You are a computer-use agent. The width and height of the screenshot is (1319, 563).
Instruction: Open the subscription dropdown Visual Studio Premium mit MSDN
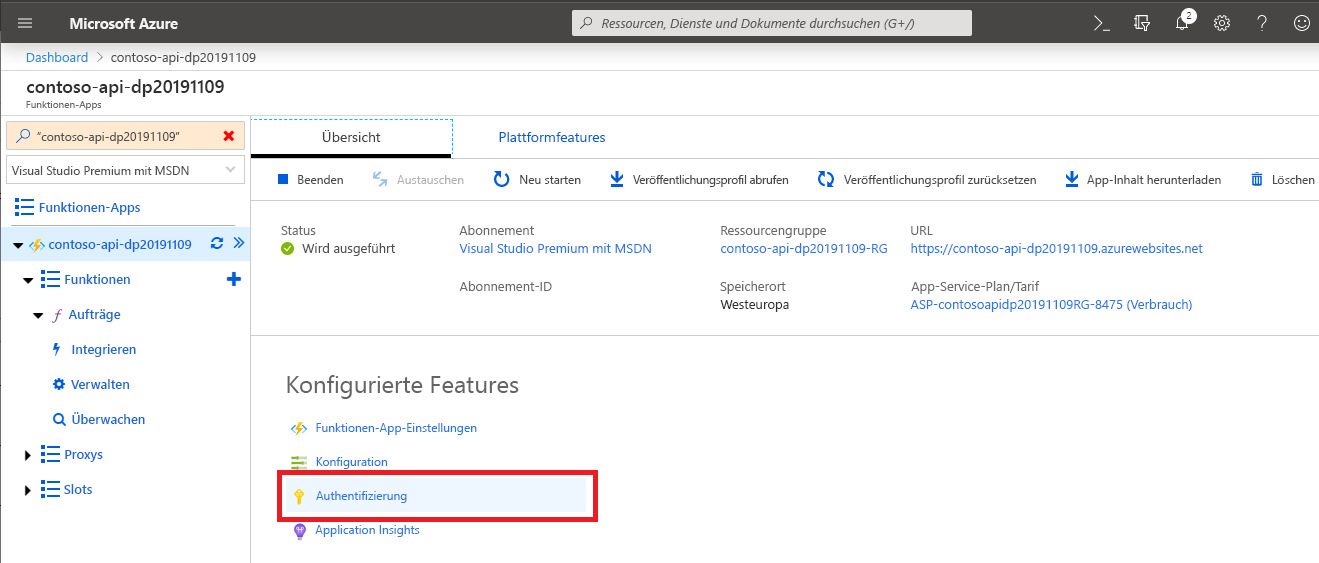point(125,170)
